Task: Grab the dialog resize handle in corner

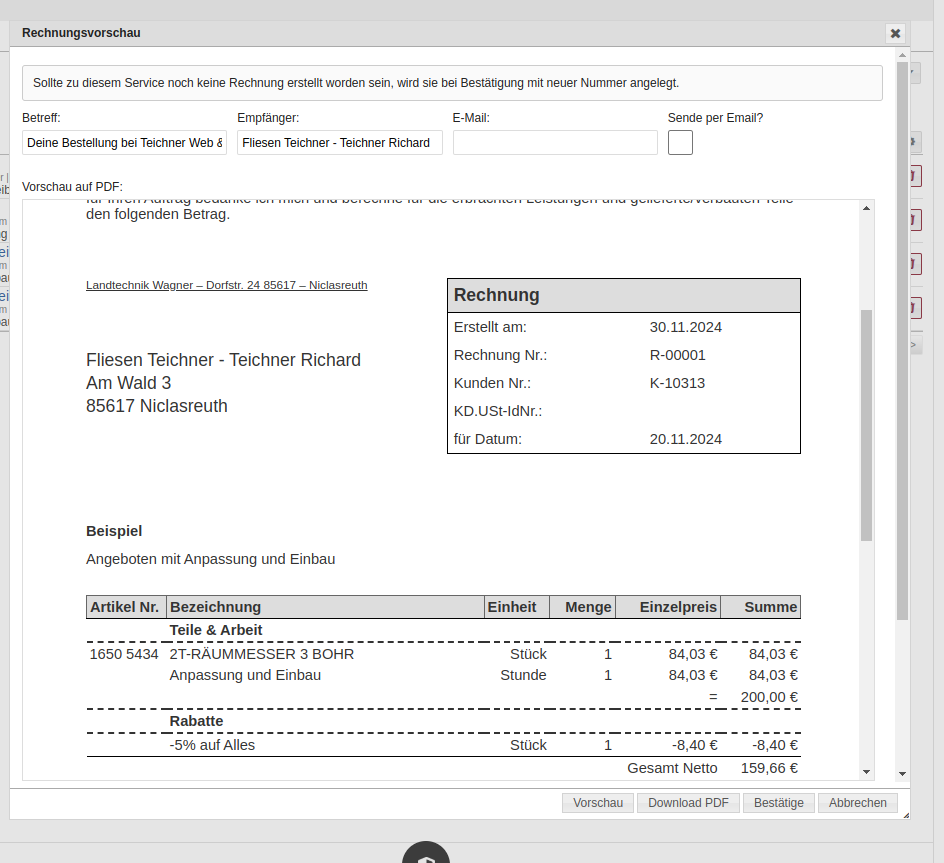Action: pyautogui.click(x=906, y=815)
